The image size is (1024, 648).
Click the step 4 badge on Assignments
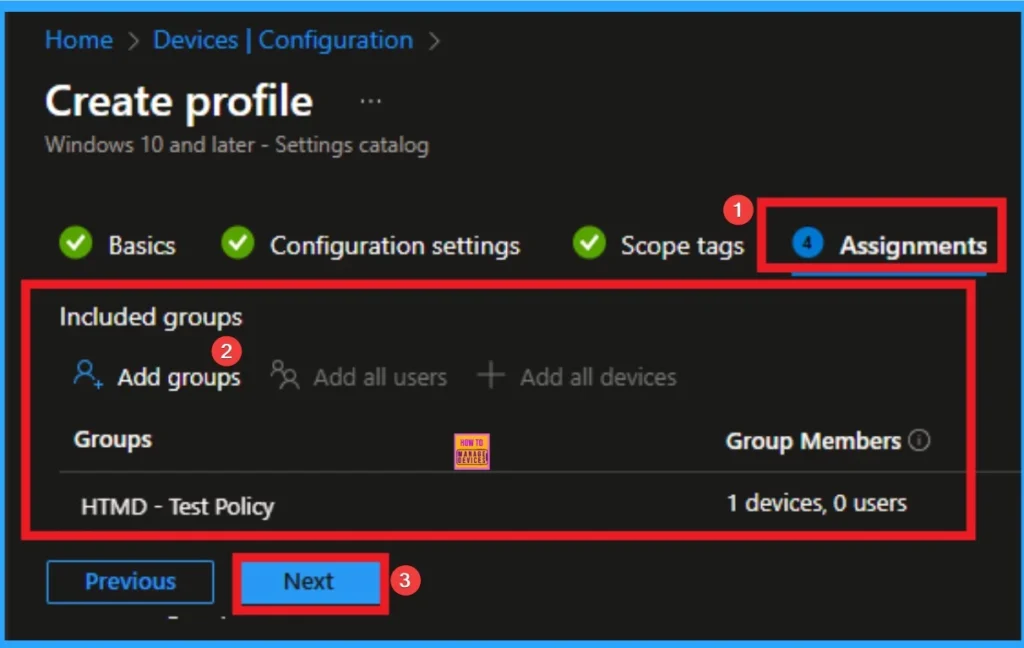[807, 243]
